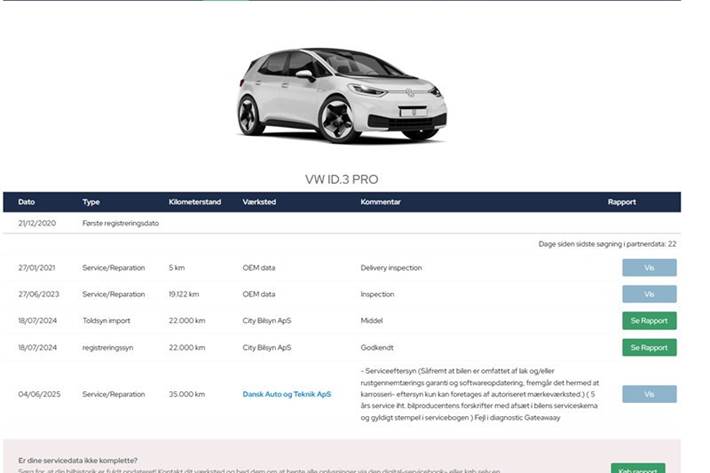710x473 pixels.
Task: Click the 35.000 km mileage value
Action: coord(187,394)
